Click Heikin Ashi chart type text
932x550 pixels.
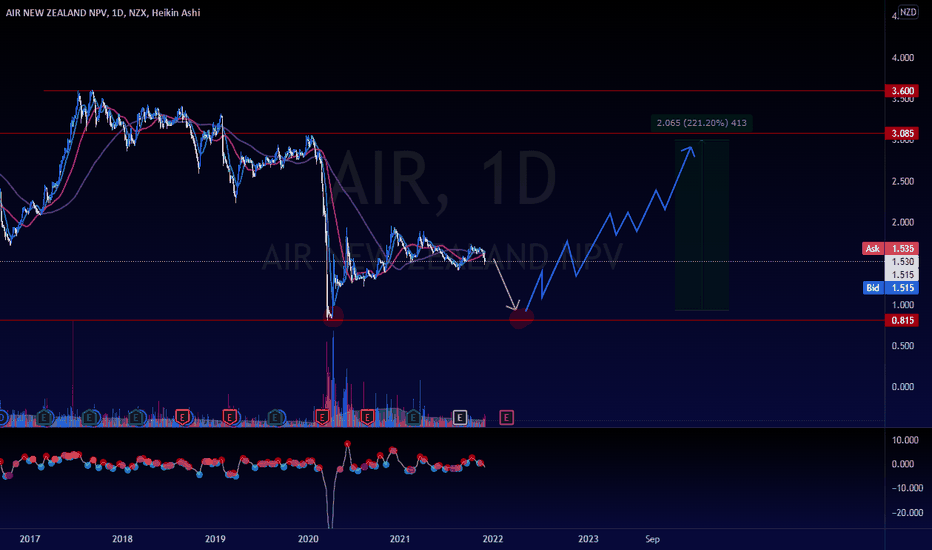coord(175,12)
